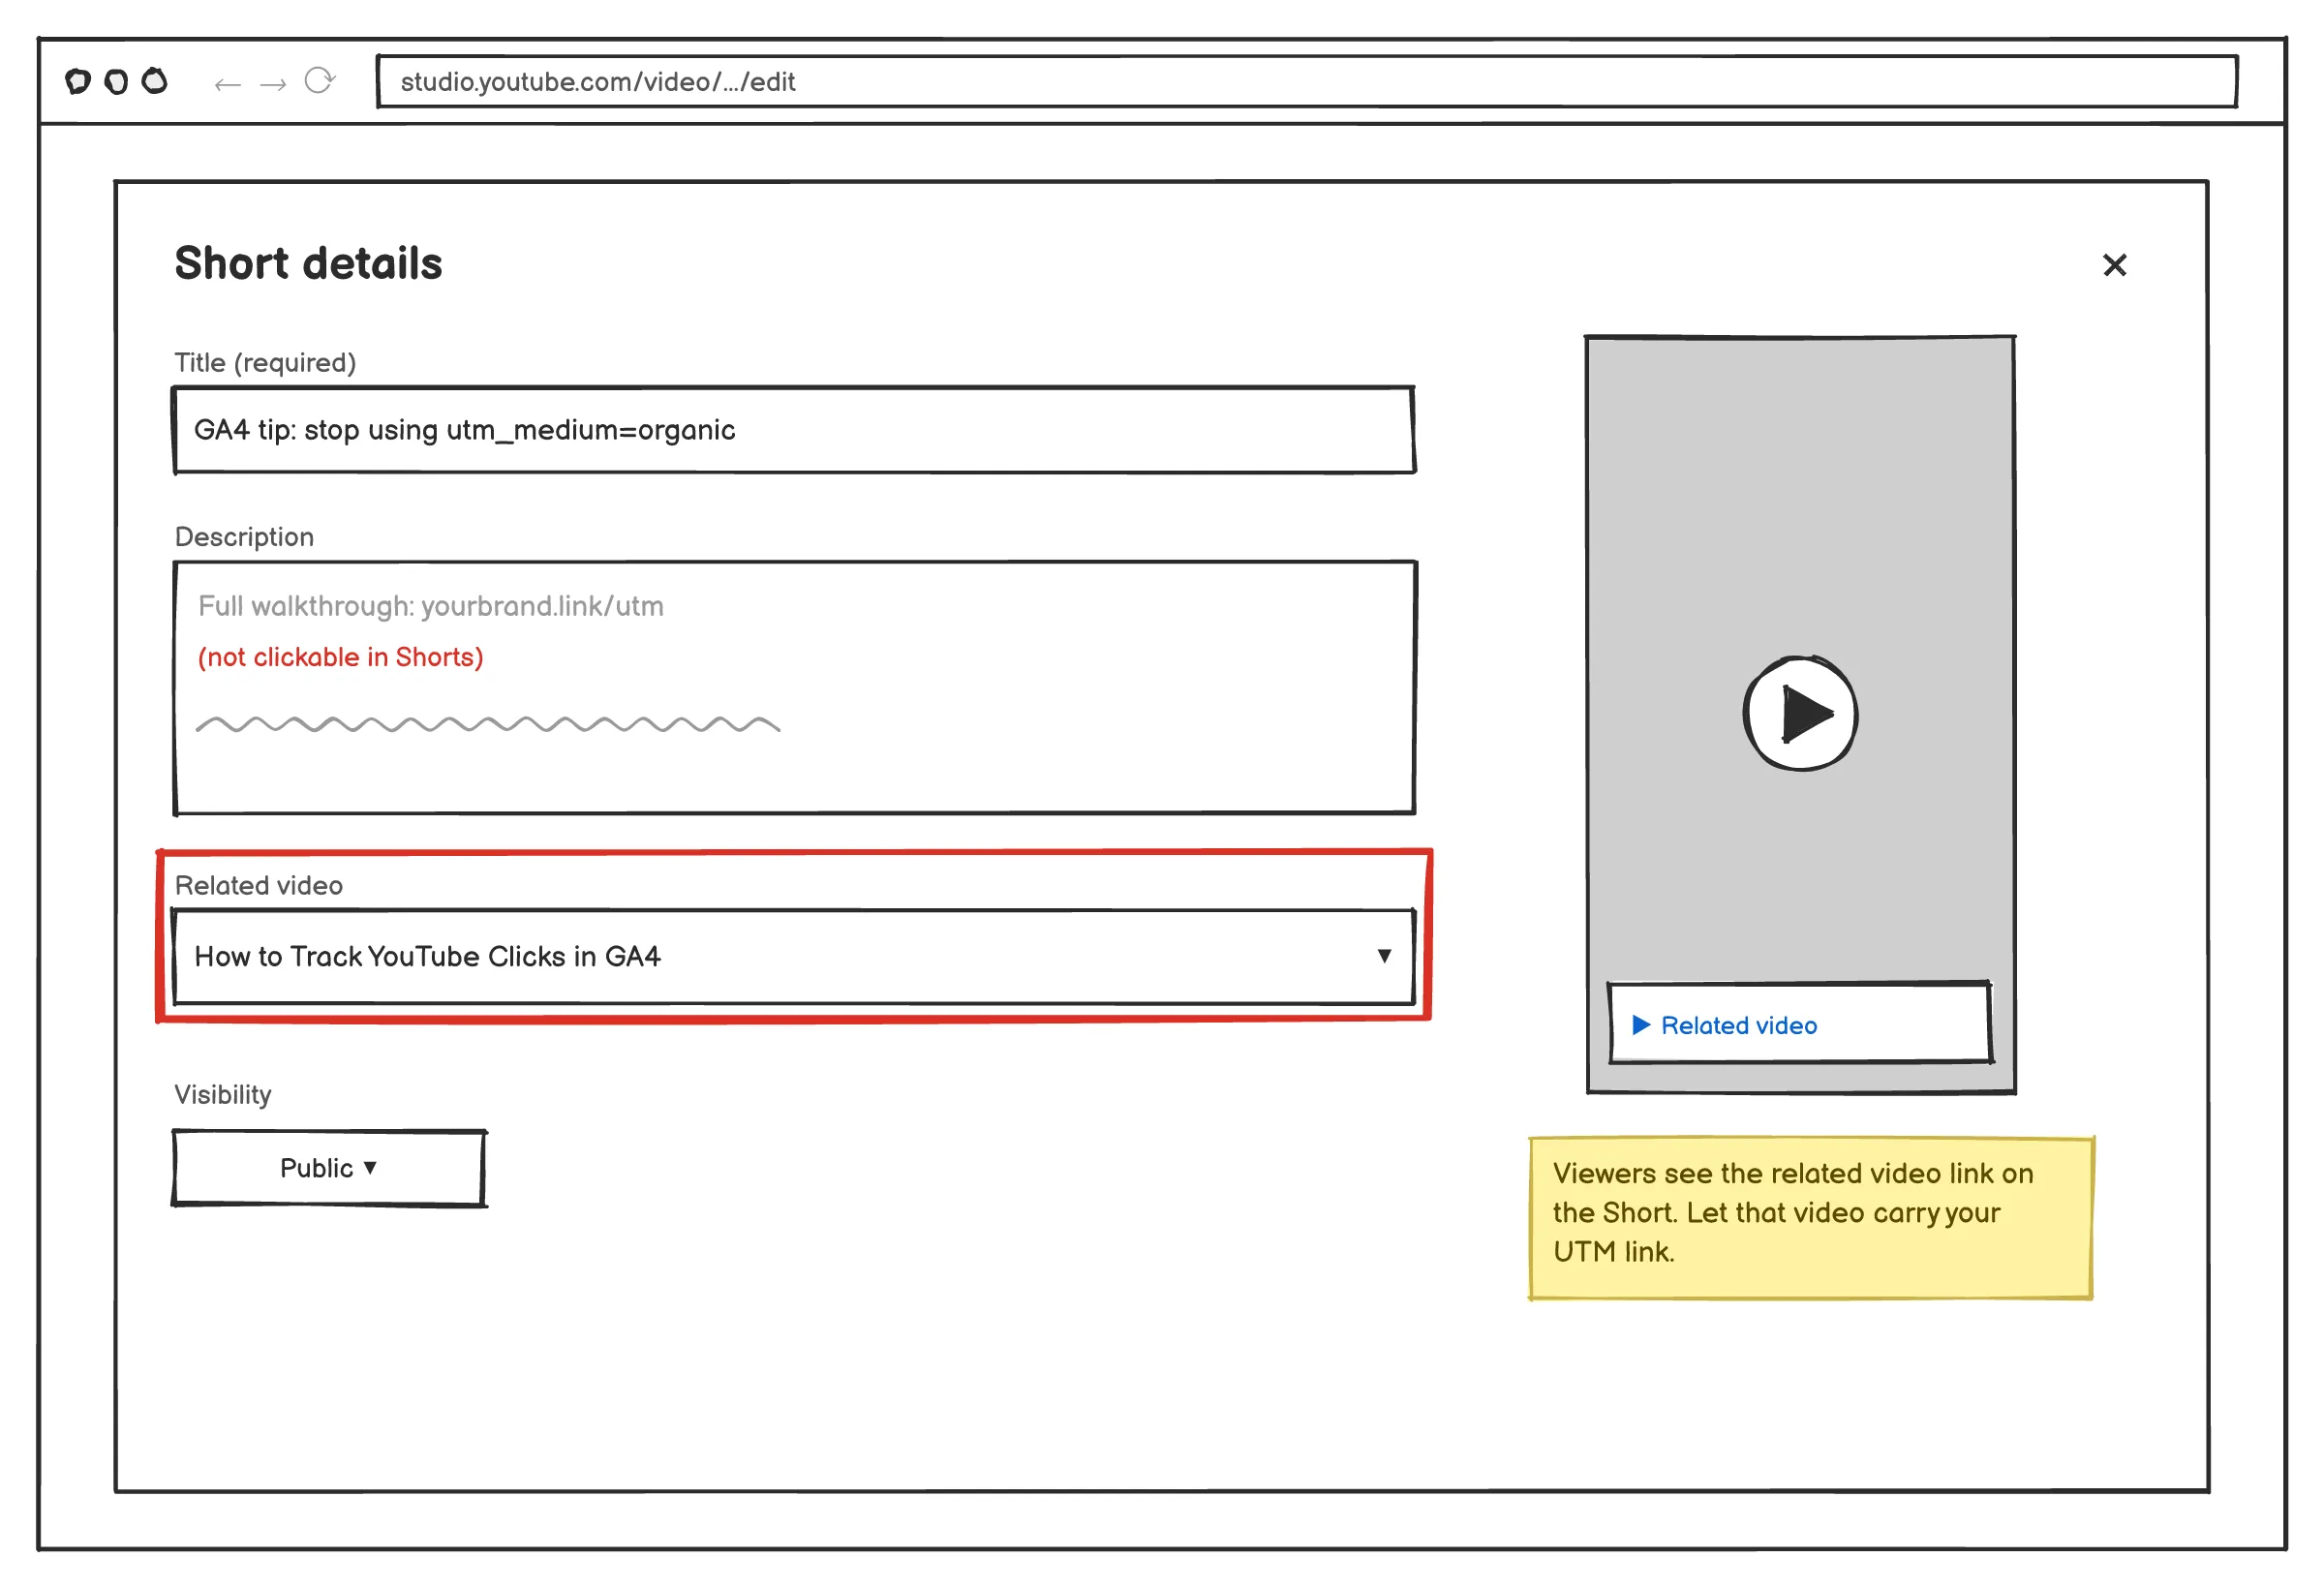Click the blue play triangle beside Related video

click(1641, 1025)
